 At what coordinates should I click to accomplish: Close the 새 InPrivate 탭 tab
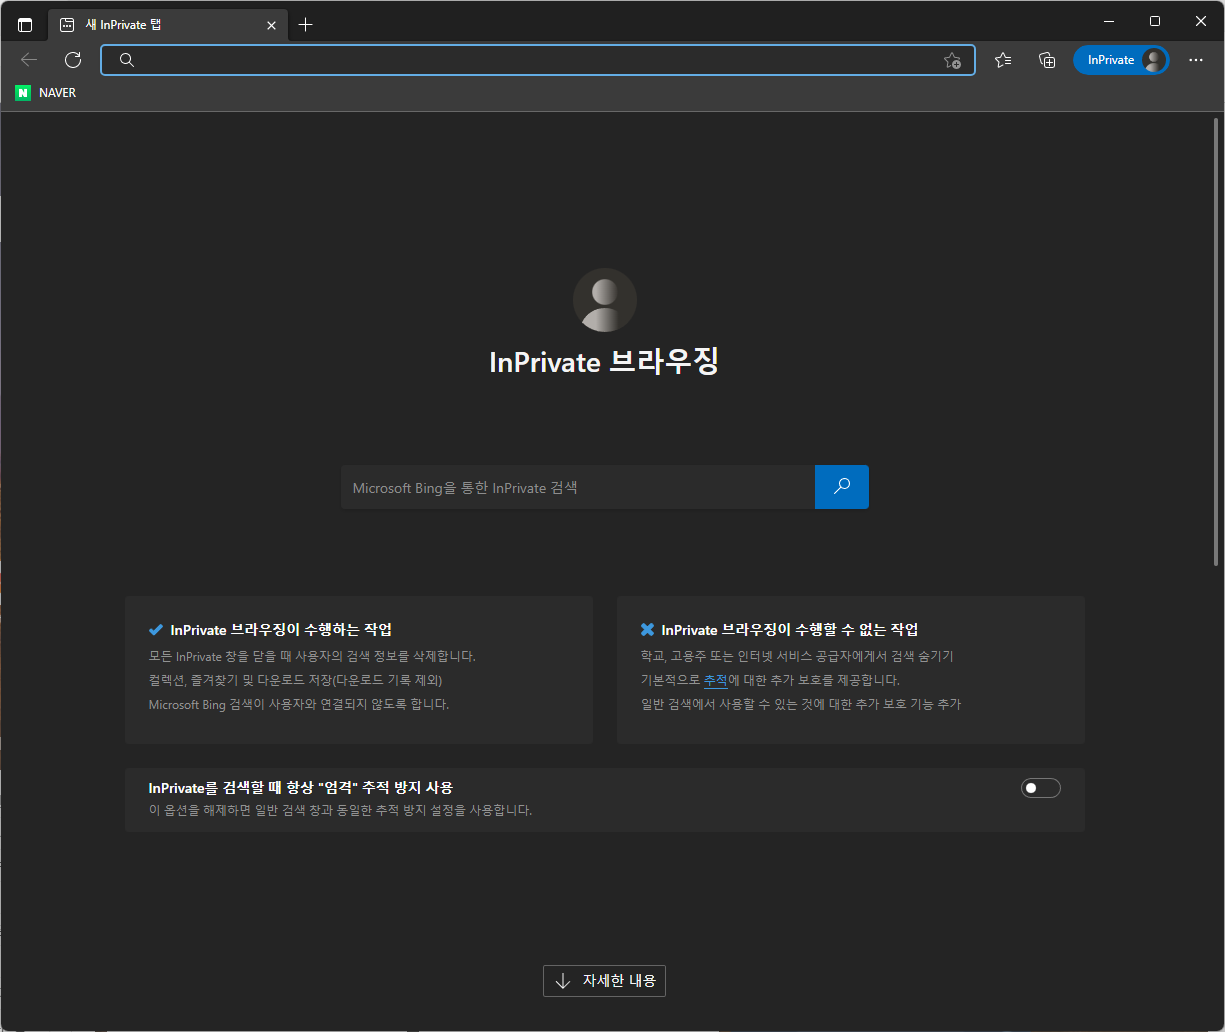(x=271, y=25)
